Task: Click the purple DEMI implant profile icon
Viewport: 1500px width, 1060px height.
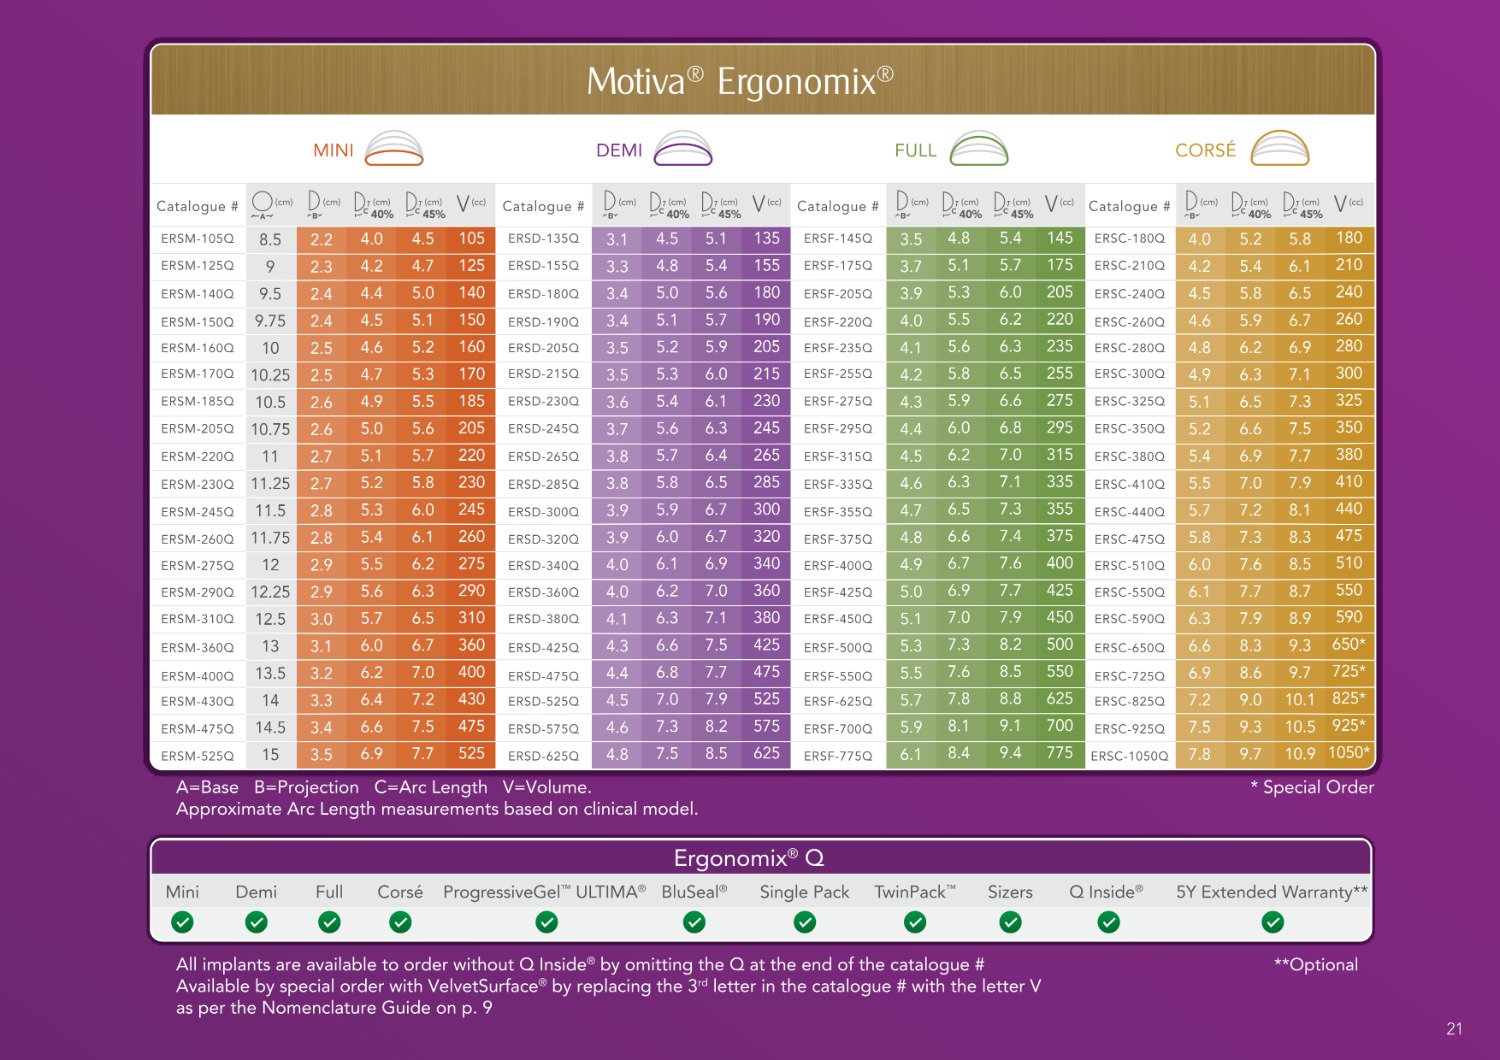Action: pos(683,149)
